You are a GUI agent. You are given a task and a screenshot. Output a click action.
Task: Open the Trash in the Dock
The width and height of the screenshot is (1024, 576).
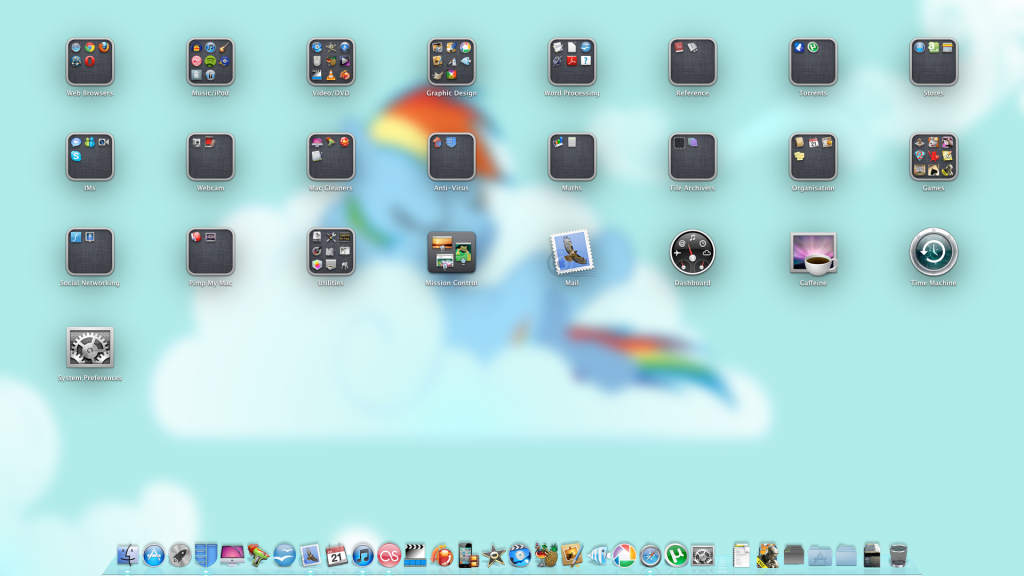(x=899, y=555)
